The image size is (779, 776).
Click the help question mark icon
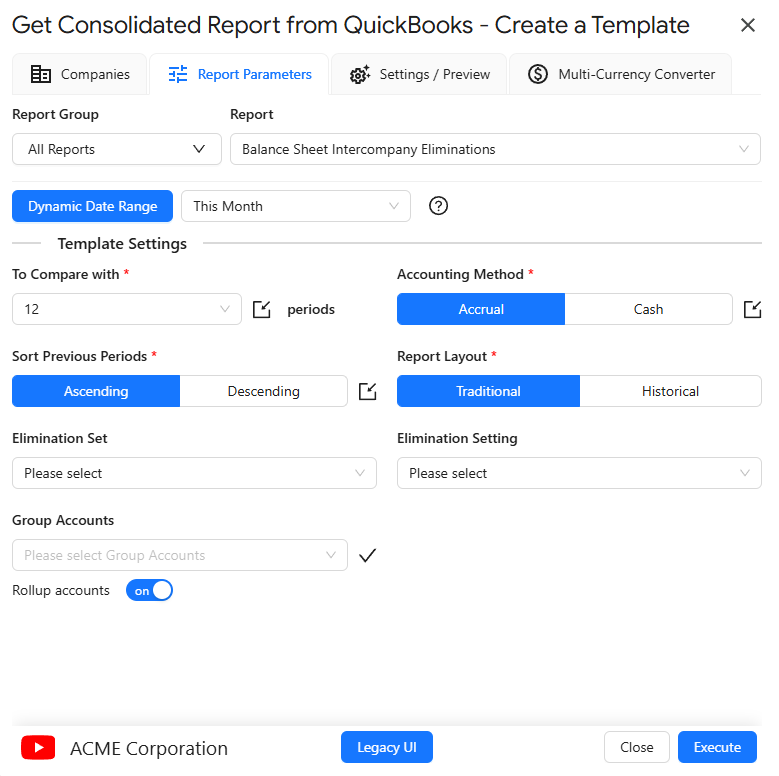(438, 206)
